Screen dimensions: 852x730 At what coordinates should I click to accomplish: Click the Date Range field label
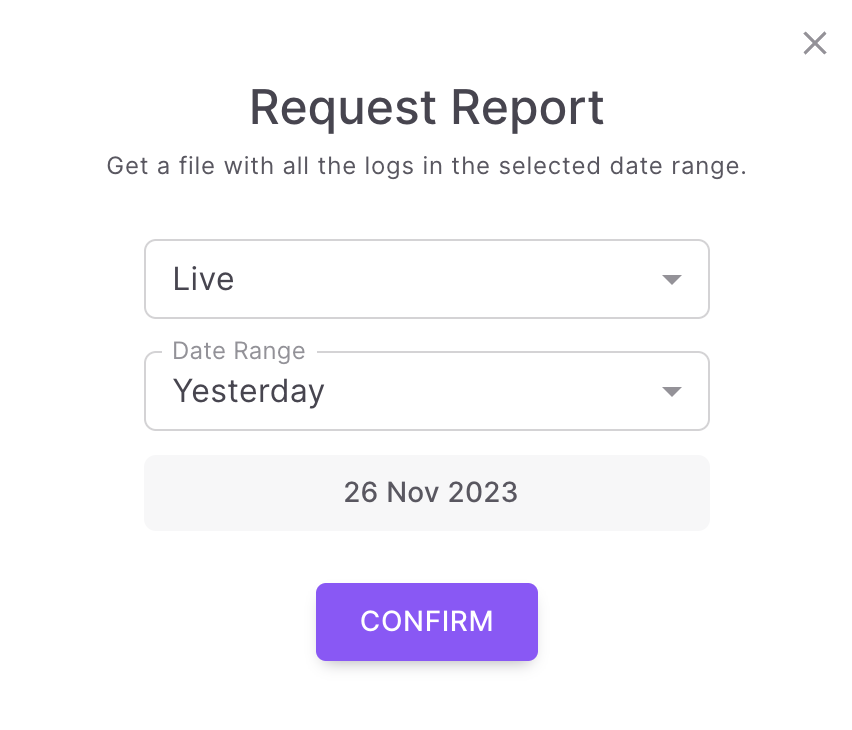[x=239, y=351]
